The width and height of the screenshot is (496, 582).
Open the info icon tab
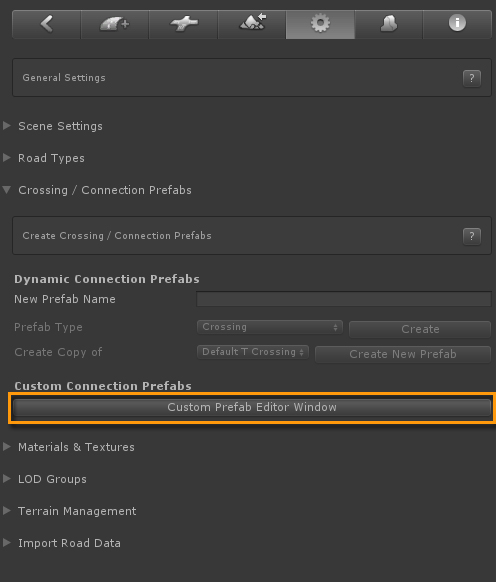(x=457, y=24)
